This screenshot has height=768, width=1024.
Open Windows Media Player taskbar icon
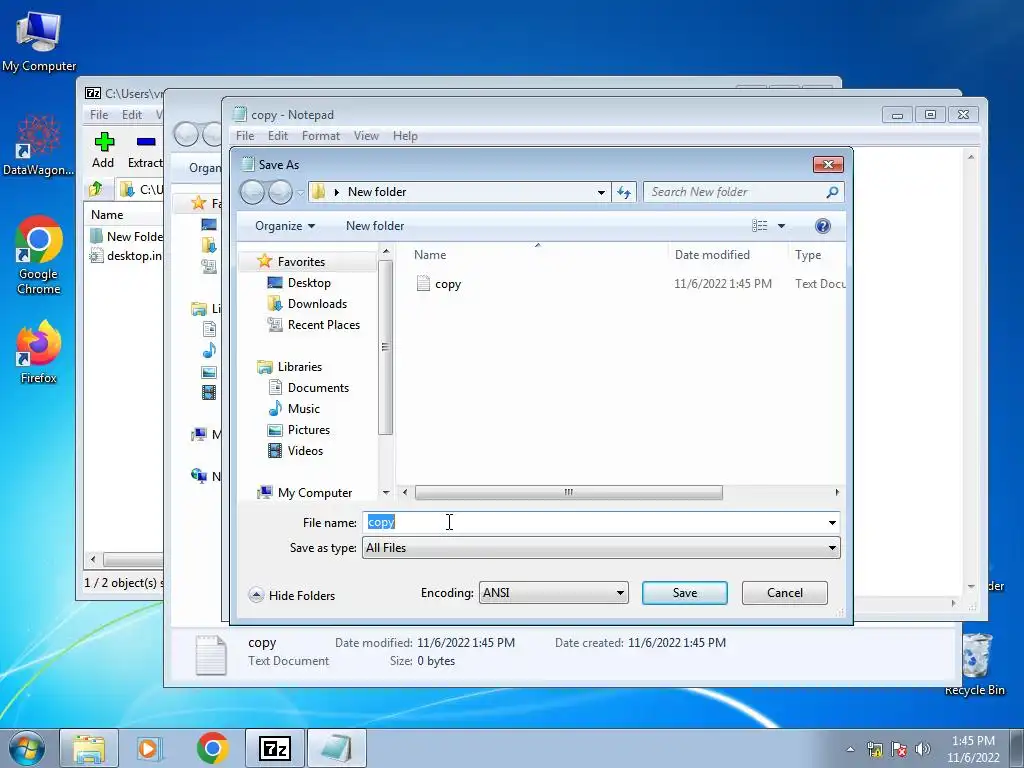tap(150, 748)
